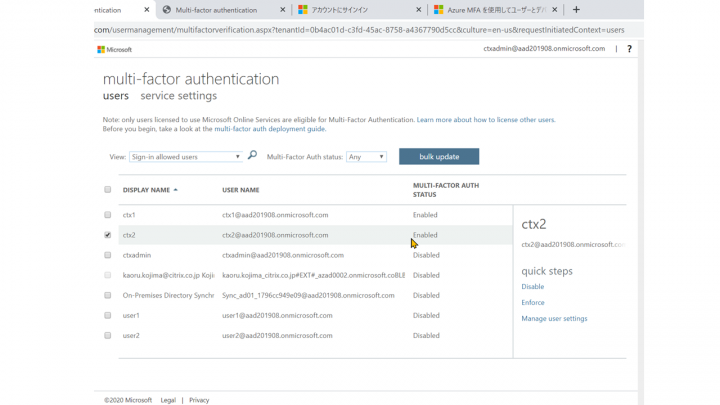Check the box for user ctx1

[x=108, y=215]
